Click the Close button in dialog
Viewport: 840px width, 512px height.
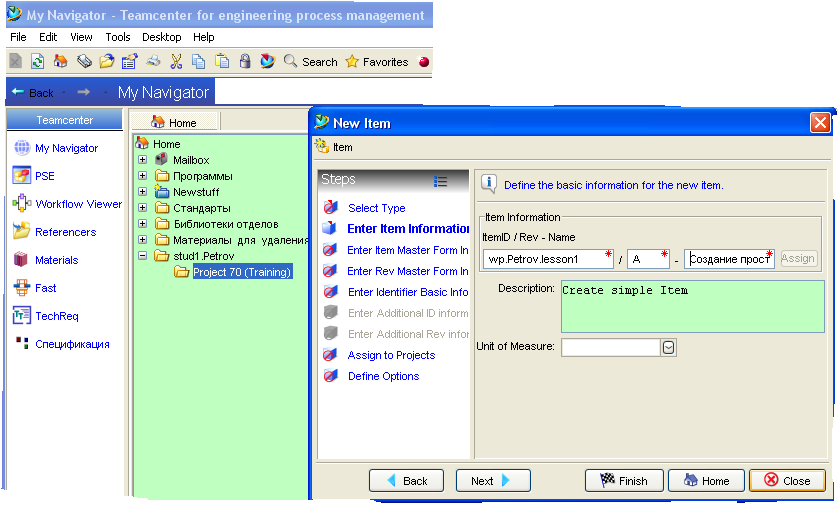point(787,480)
